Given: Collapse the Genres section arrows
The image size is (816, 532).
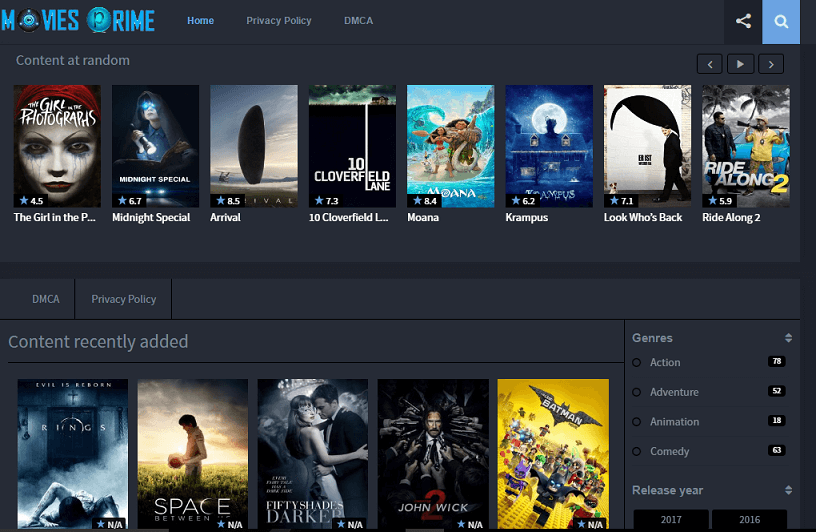Looking at the screenshot, I should click(x=788, y=338).
